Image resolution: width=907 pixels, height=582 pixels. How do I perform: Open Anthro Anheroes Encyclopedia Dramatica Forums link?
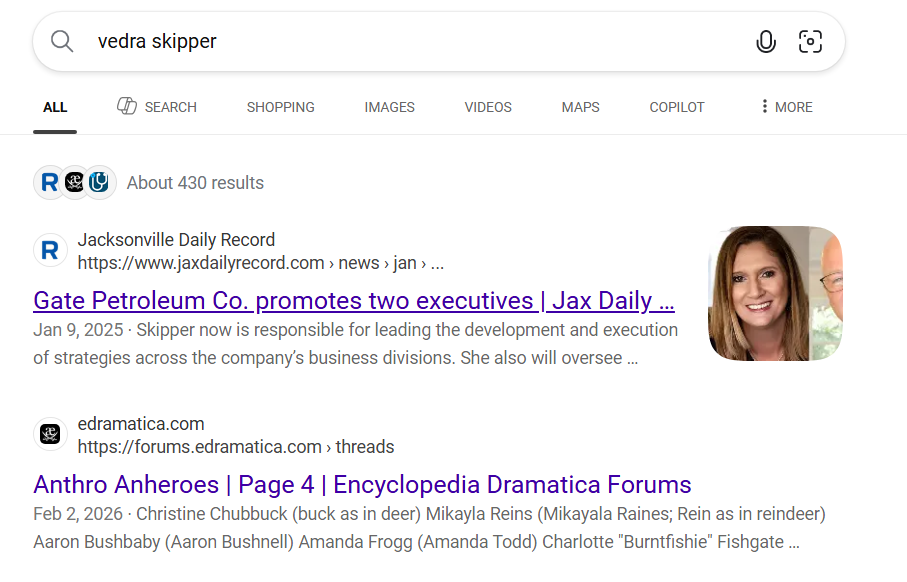coord(362,485)
